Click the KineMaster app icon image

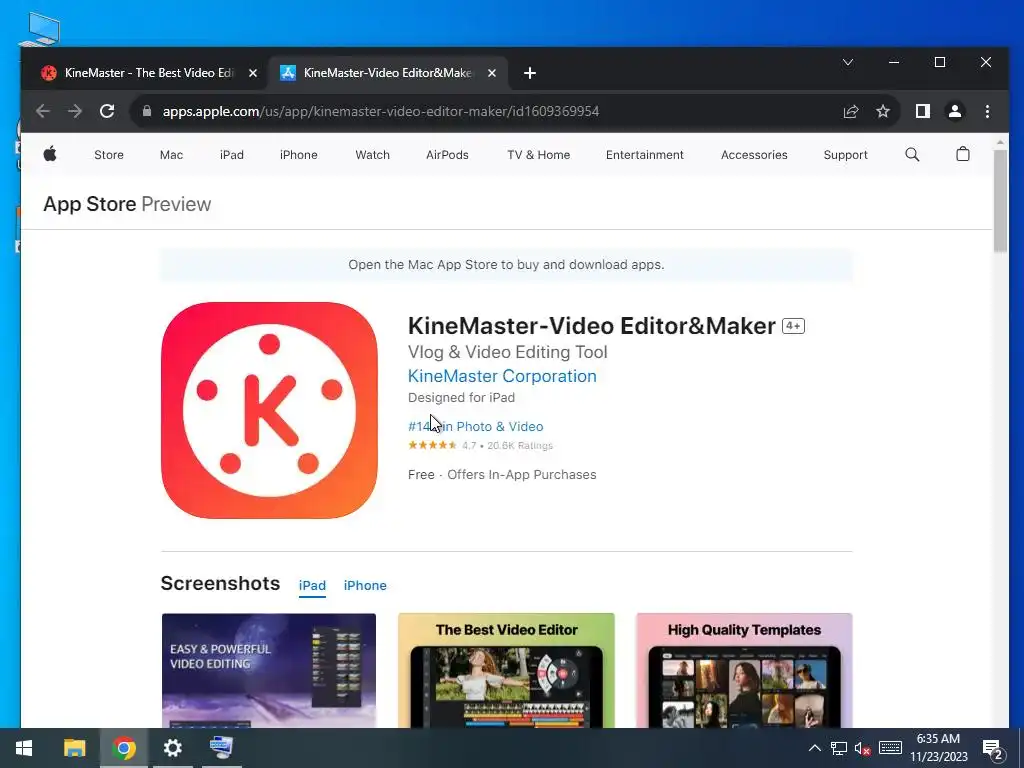tap(269, 410)
